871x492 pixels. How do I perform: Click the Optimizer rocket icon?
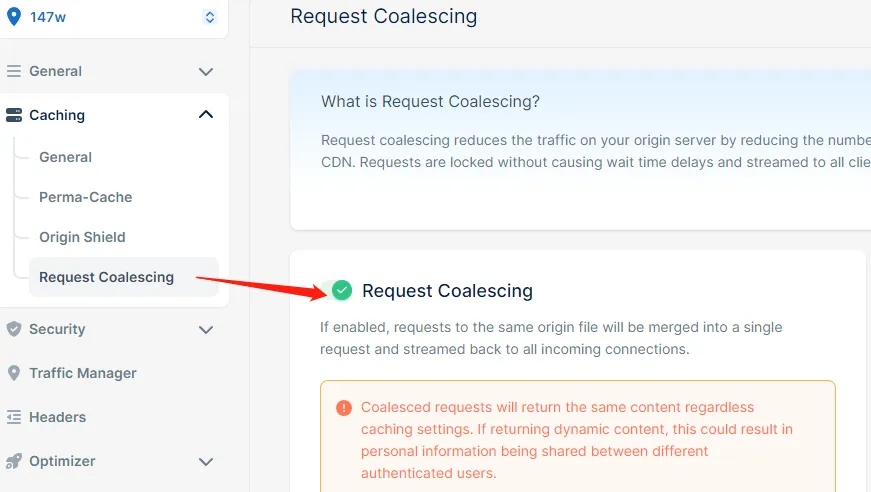(14, 461)
